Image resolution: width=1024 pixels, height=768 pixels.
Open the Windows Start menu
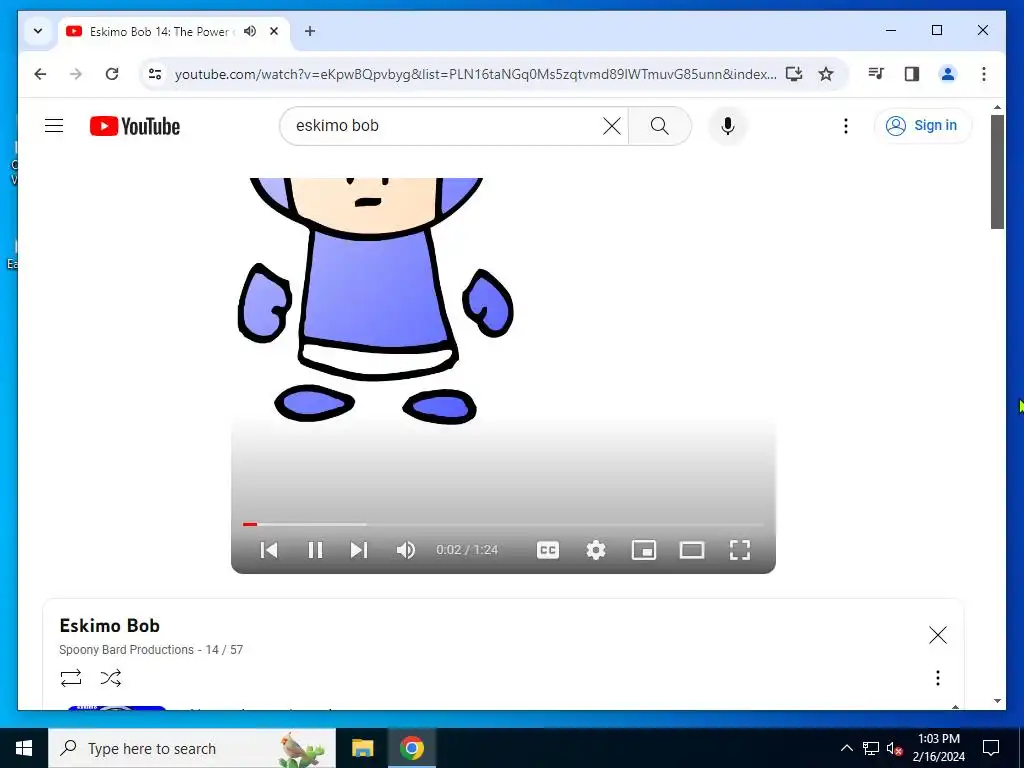[x=24, y=748]
